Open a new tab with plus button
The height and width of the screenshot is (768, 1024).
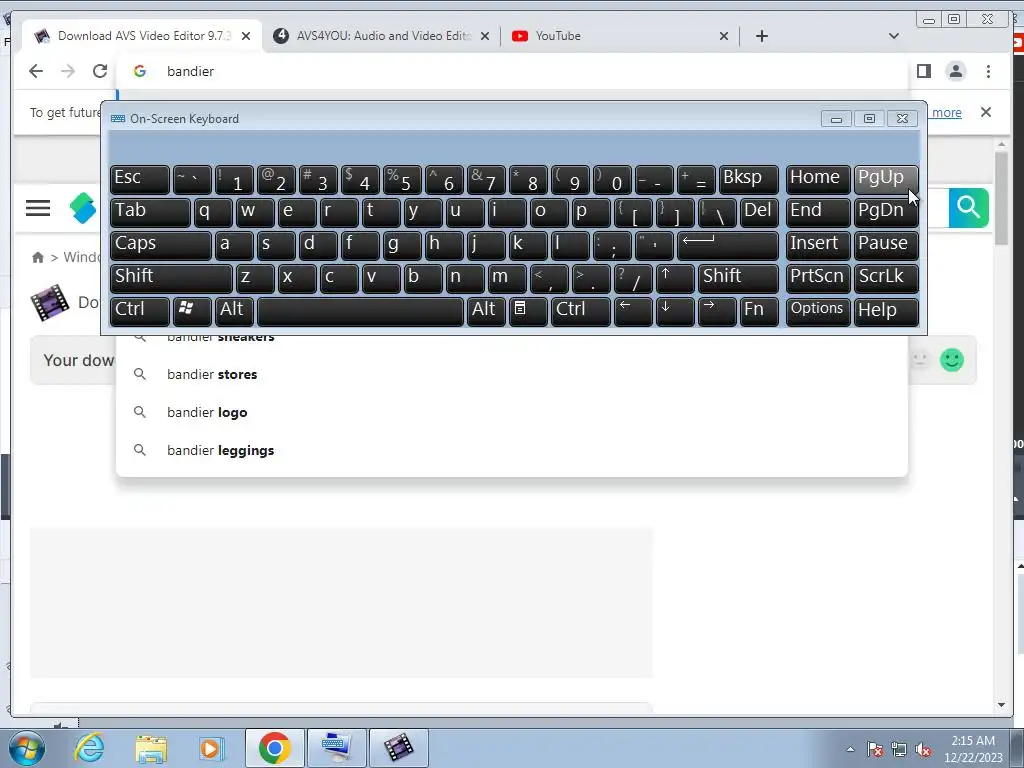pos(761,36)
